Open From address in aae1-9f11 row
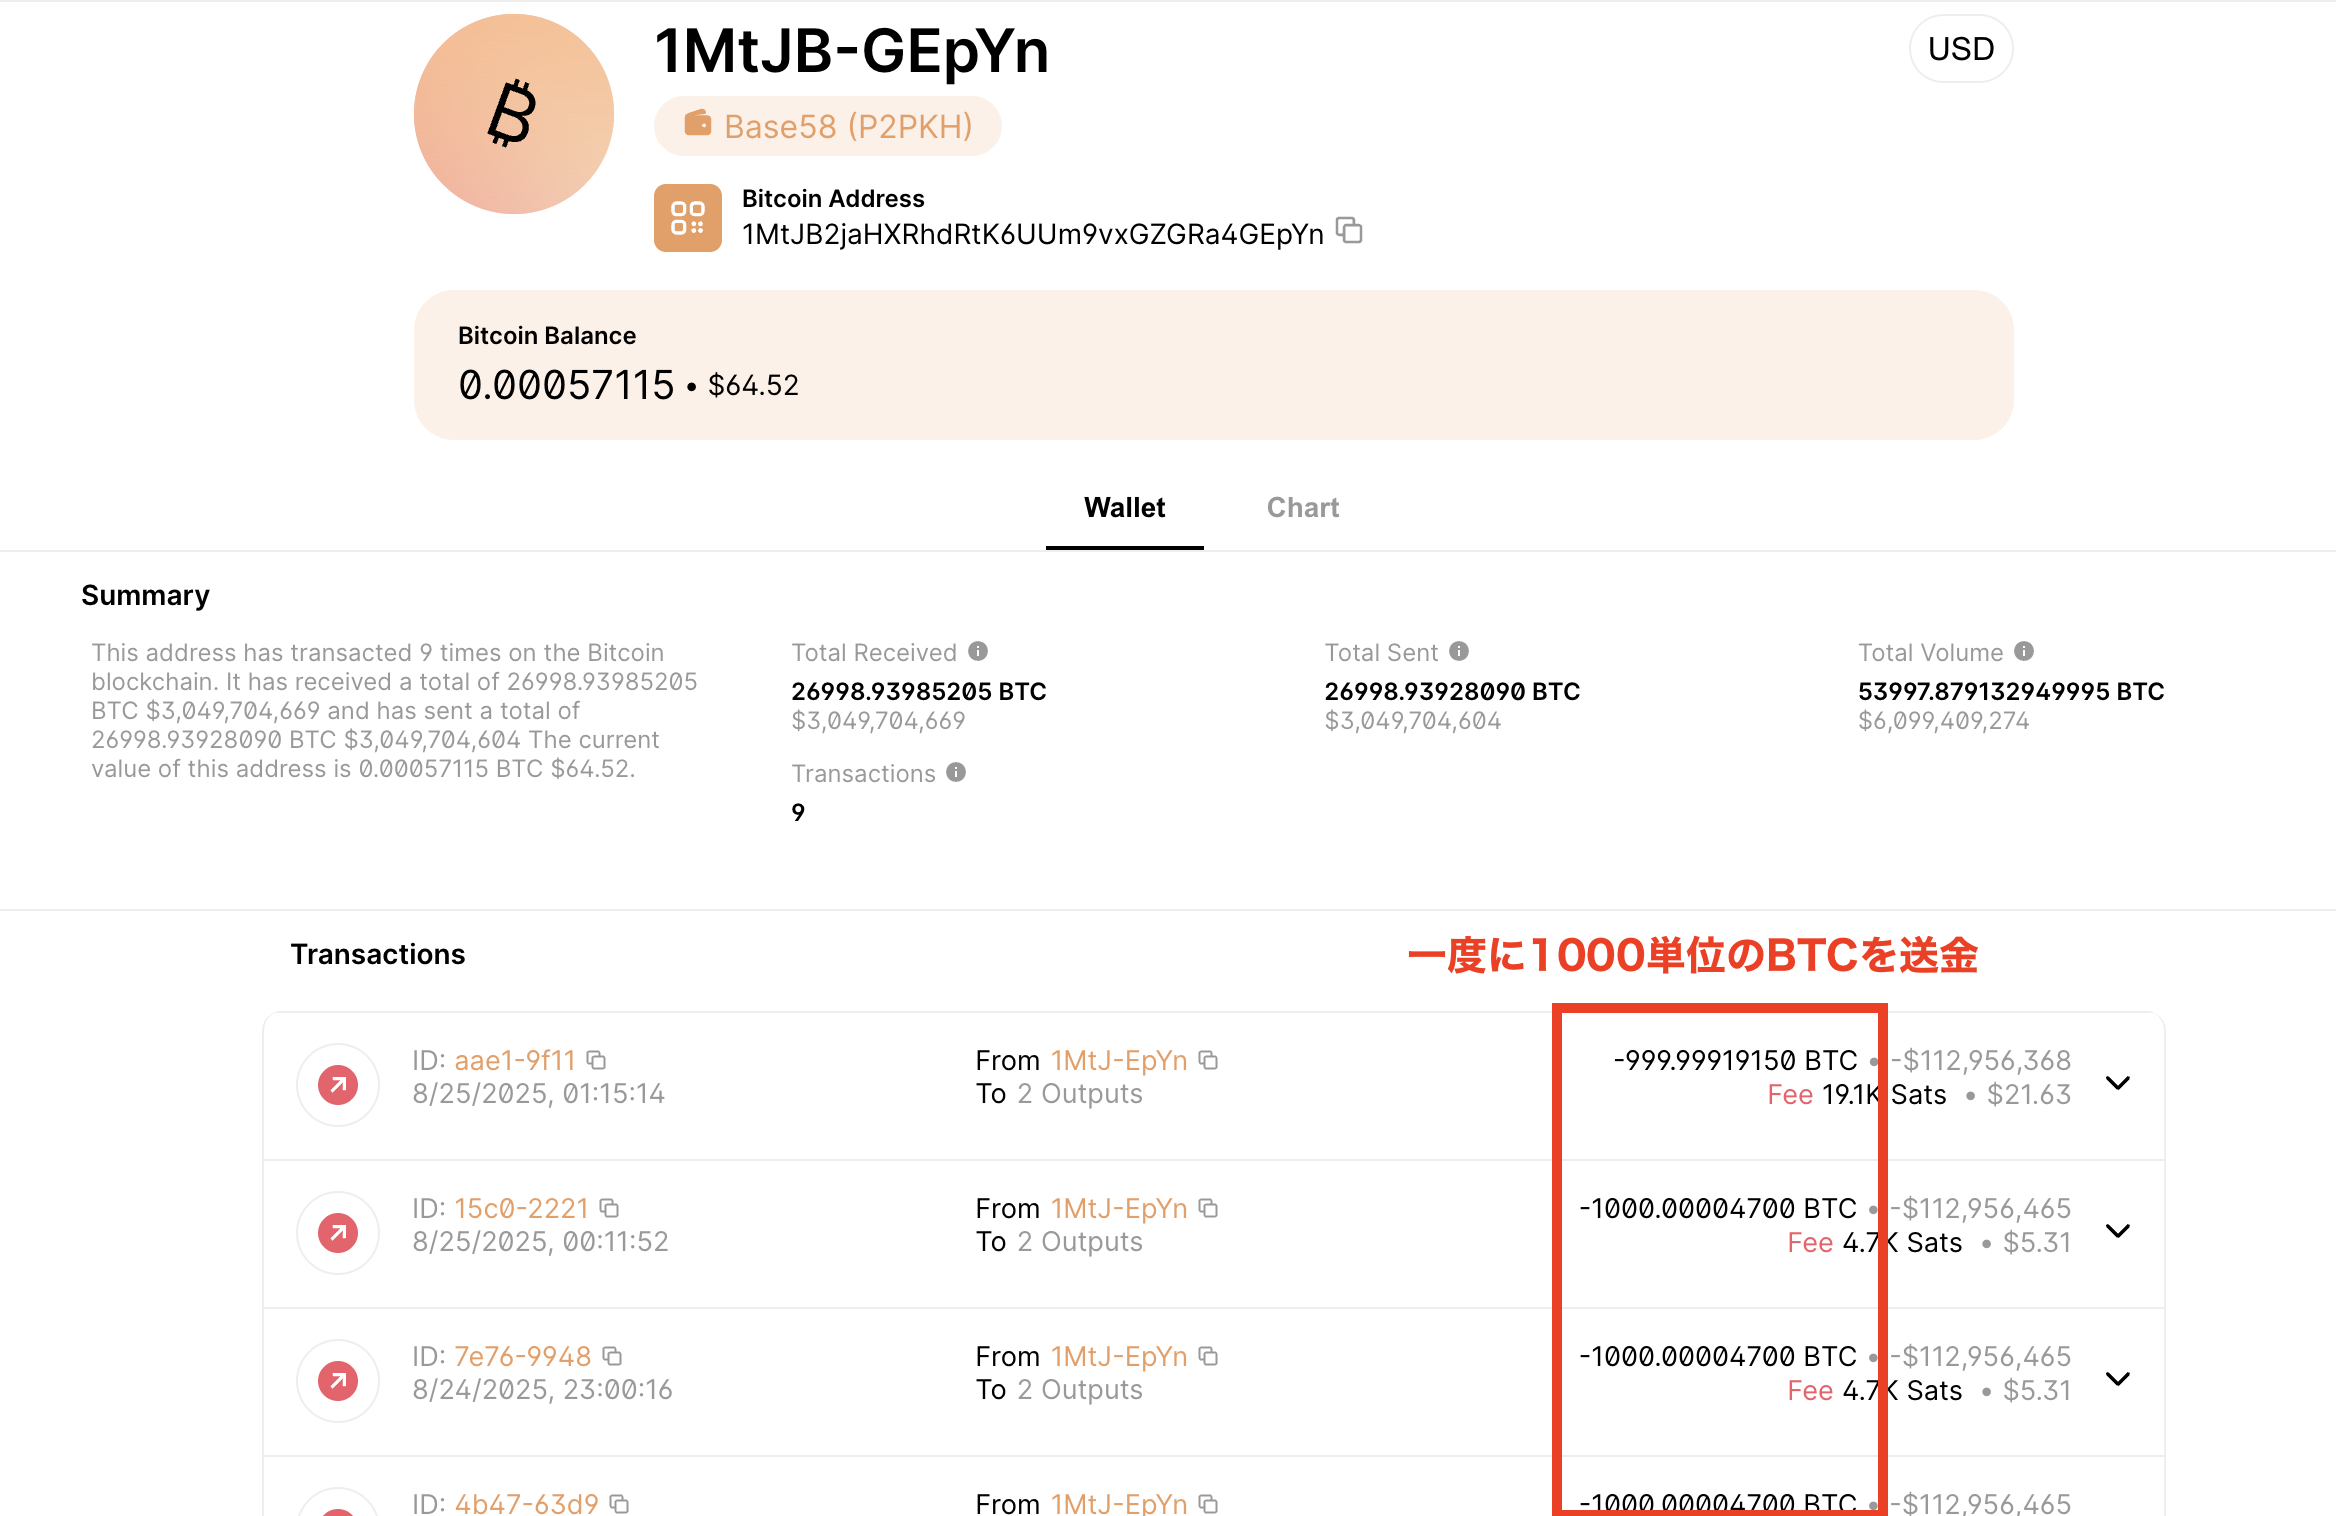 point(1119,1060)
